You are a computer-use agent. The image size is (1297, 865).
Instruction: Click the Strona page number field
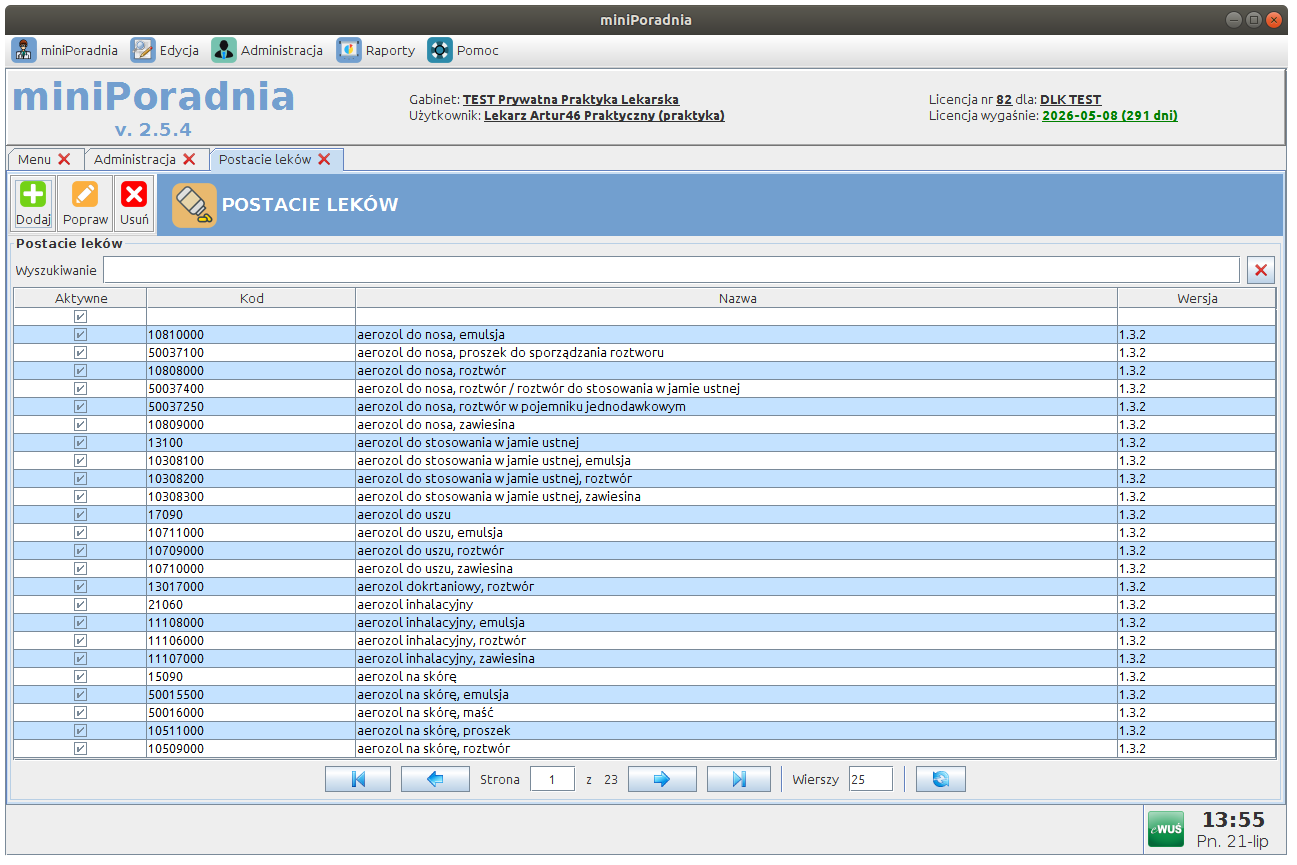tap(552, 779)
